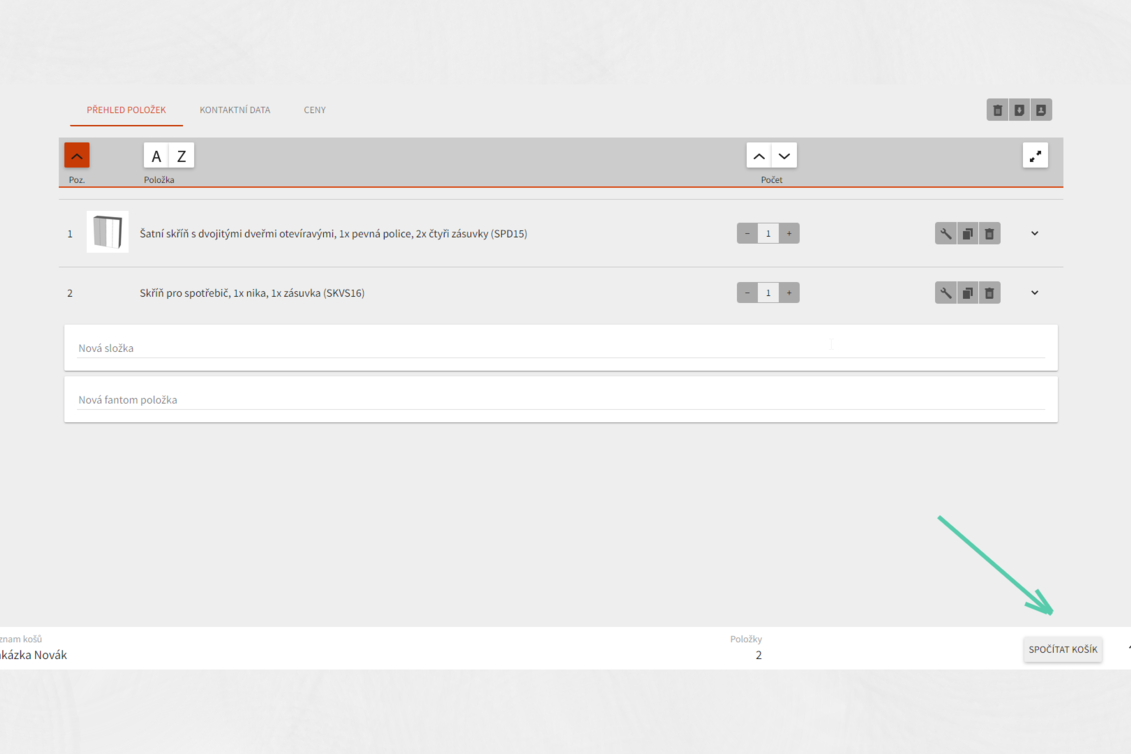Click the orange collapse arrow above Poz.
The height and width of the screenshot is (754, 1131).
[x=77, y=155]
